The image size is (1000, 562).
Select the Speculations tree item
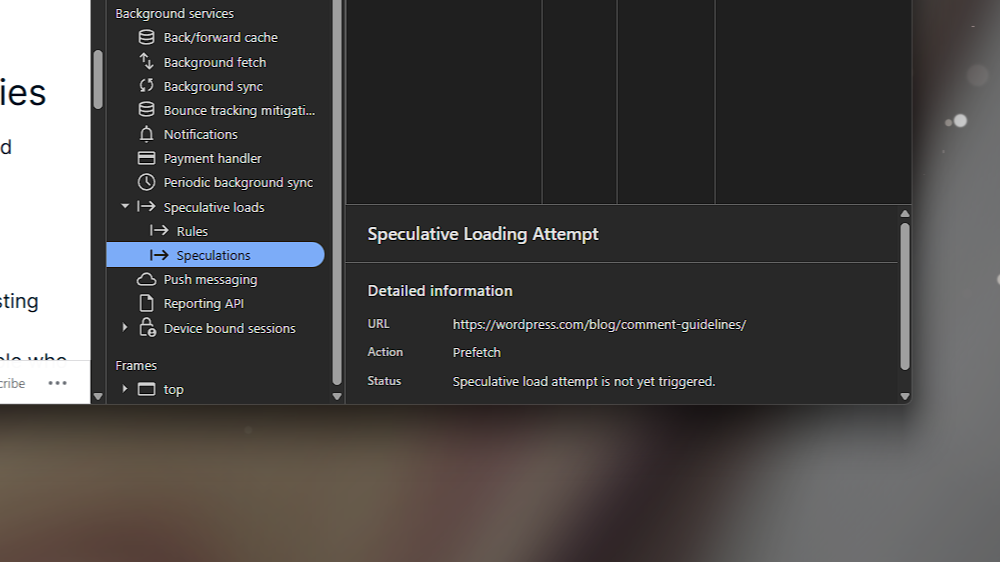tap(215, 255)
